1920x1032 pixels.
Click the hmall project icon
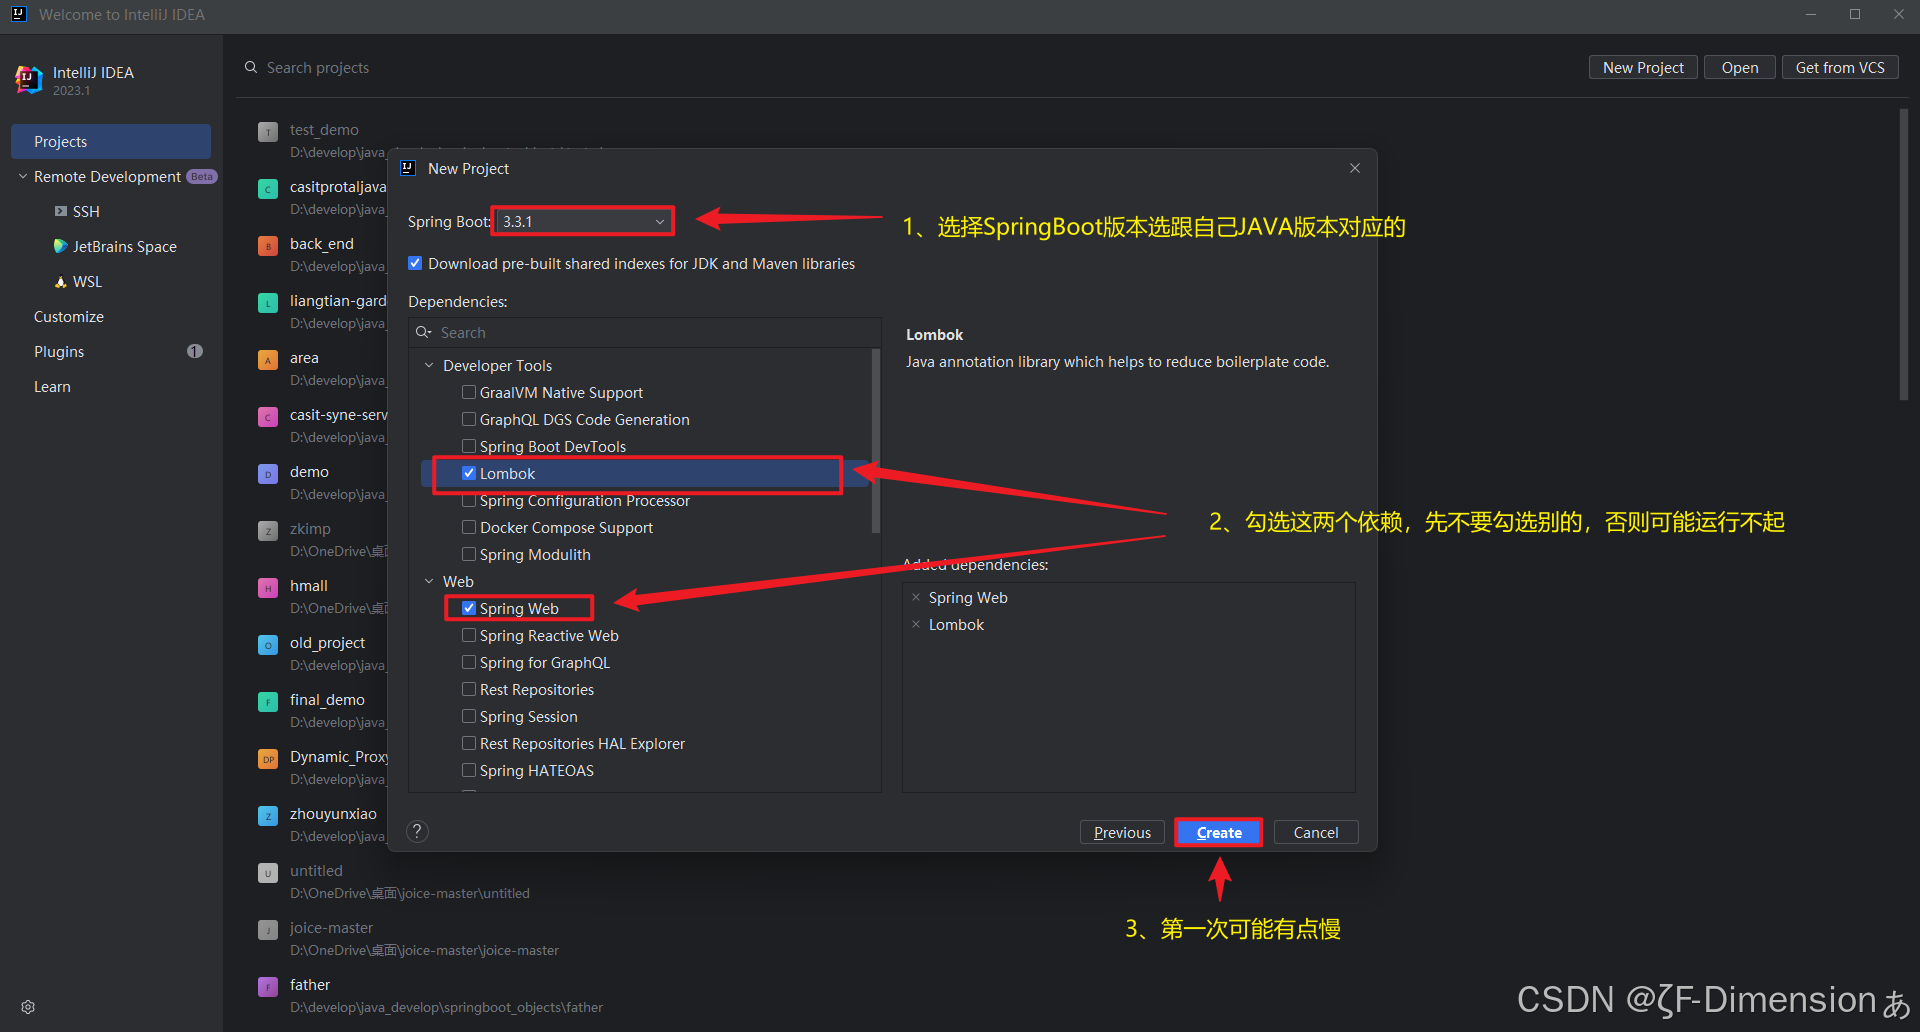click(x=268, y=588)
